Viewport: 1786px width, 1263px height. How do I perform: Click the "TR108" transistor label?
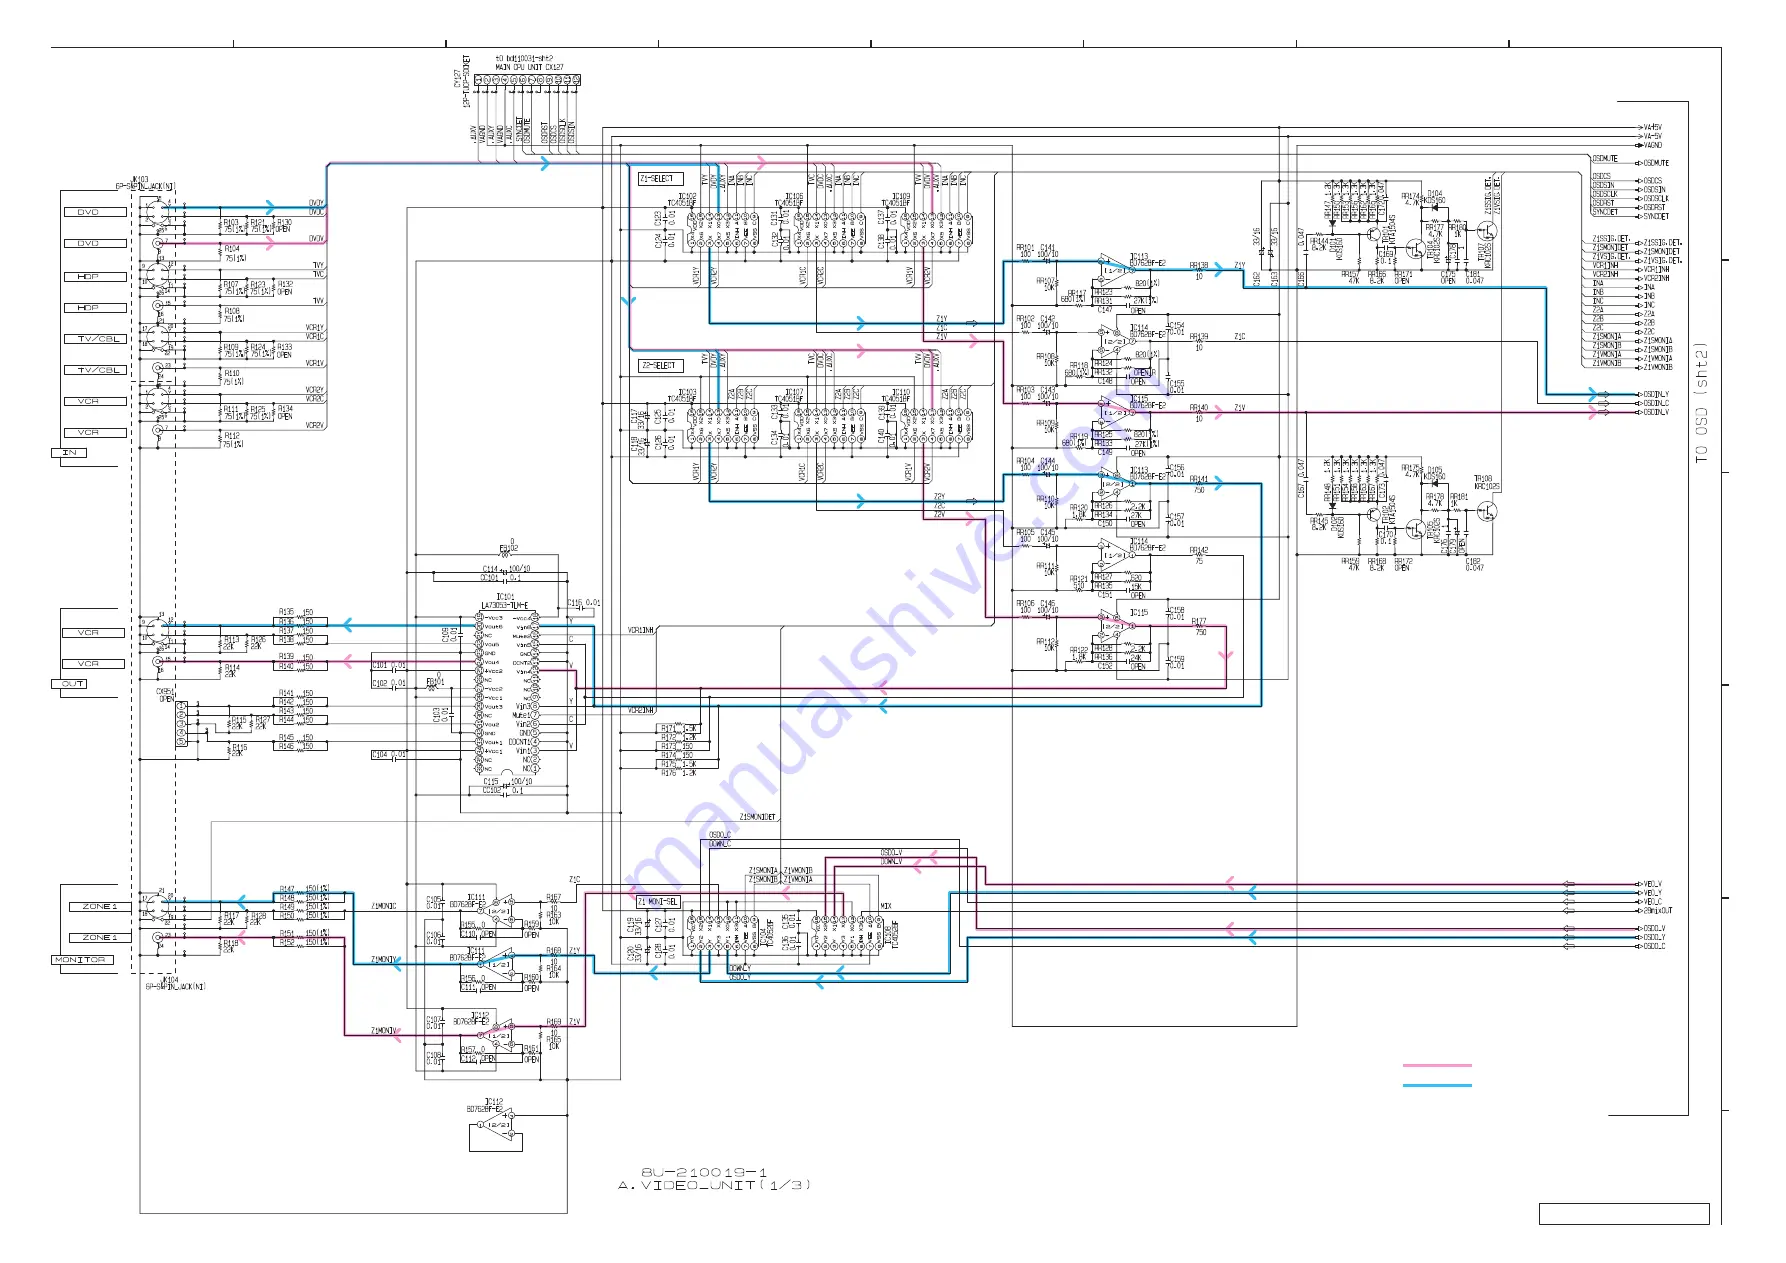click(x=1483, y=479)
